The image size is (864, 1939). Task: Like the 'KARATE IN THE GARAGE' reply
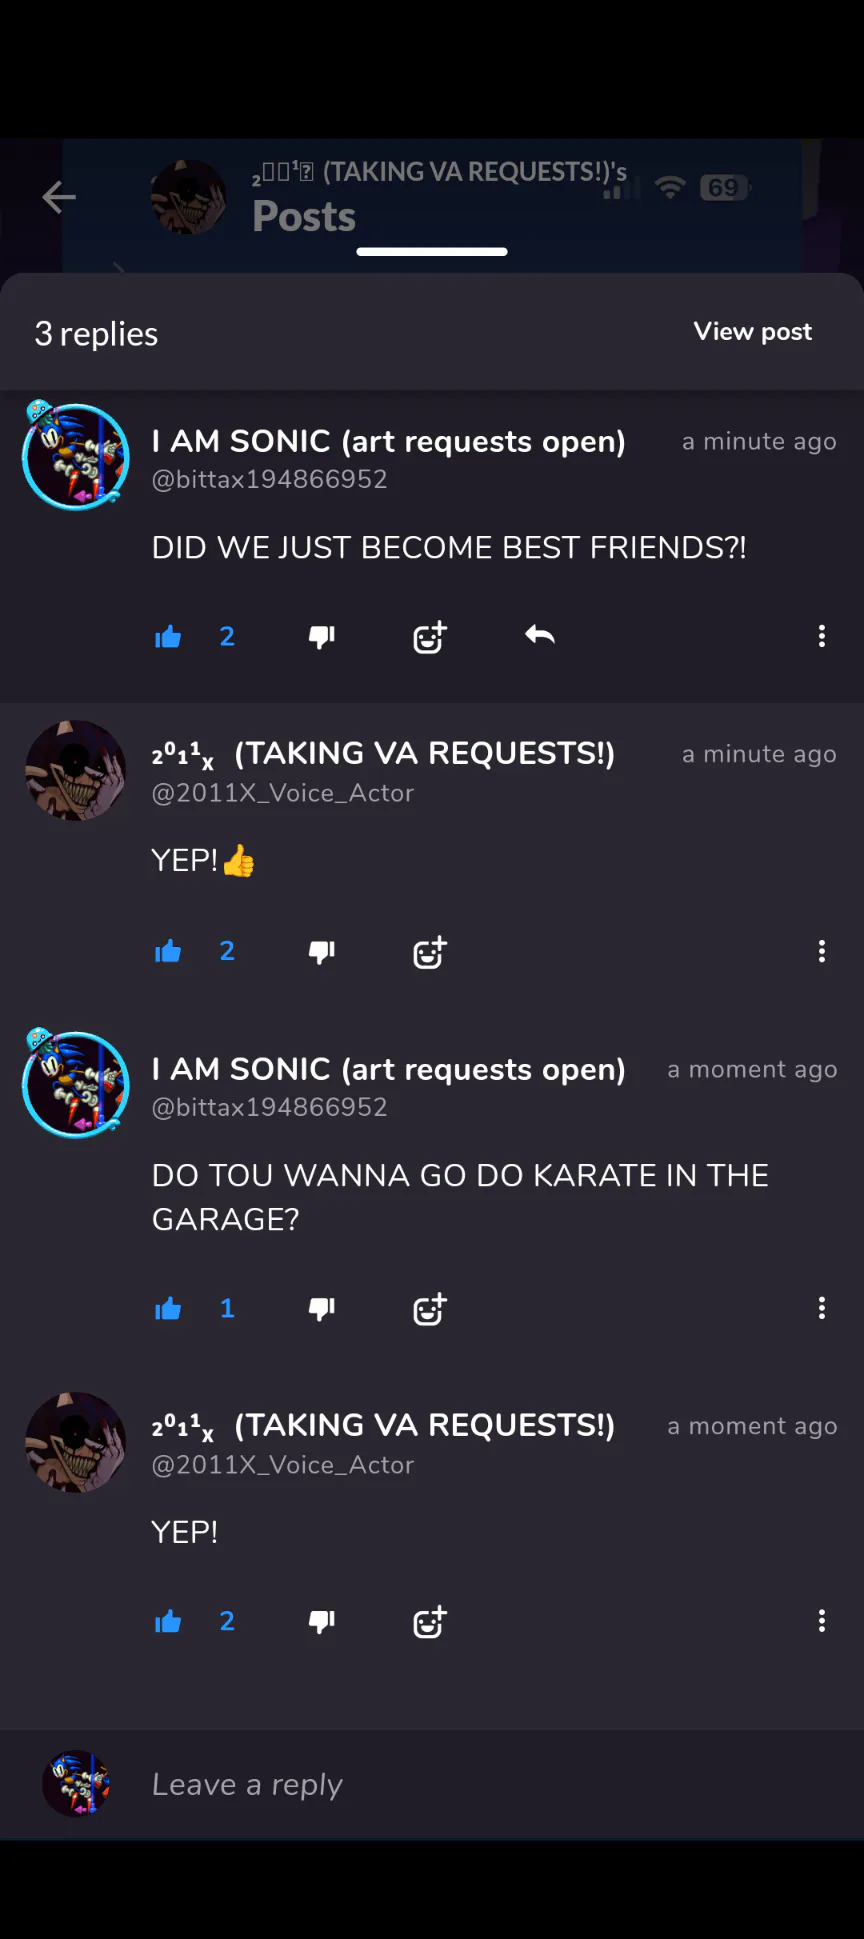168,1308
